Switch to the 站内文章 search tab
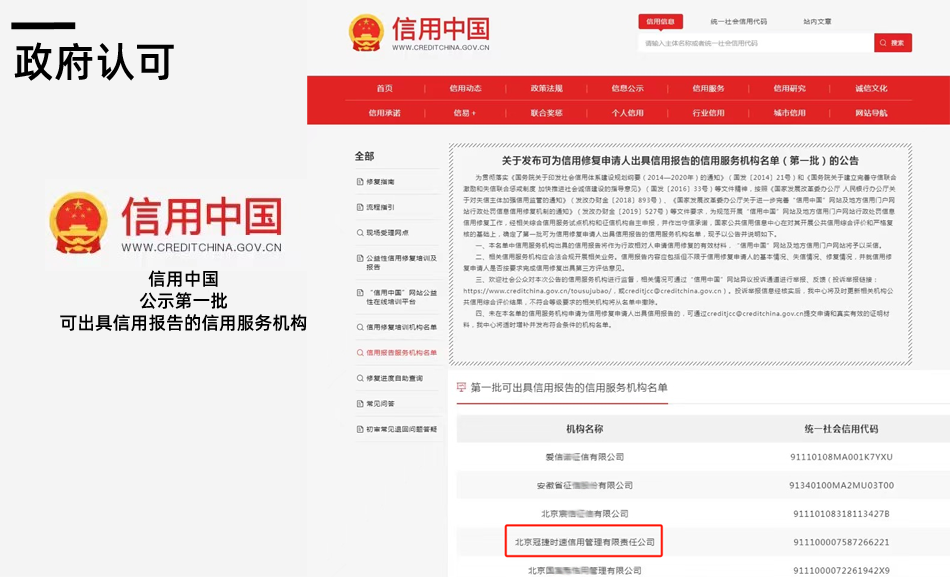 pyautogui.click(x=816, y=20)
